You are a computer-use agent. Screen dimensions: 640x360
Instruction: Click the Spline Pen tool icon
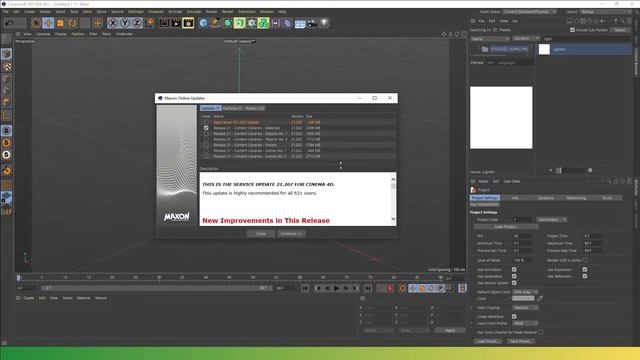(216, 23)
